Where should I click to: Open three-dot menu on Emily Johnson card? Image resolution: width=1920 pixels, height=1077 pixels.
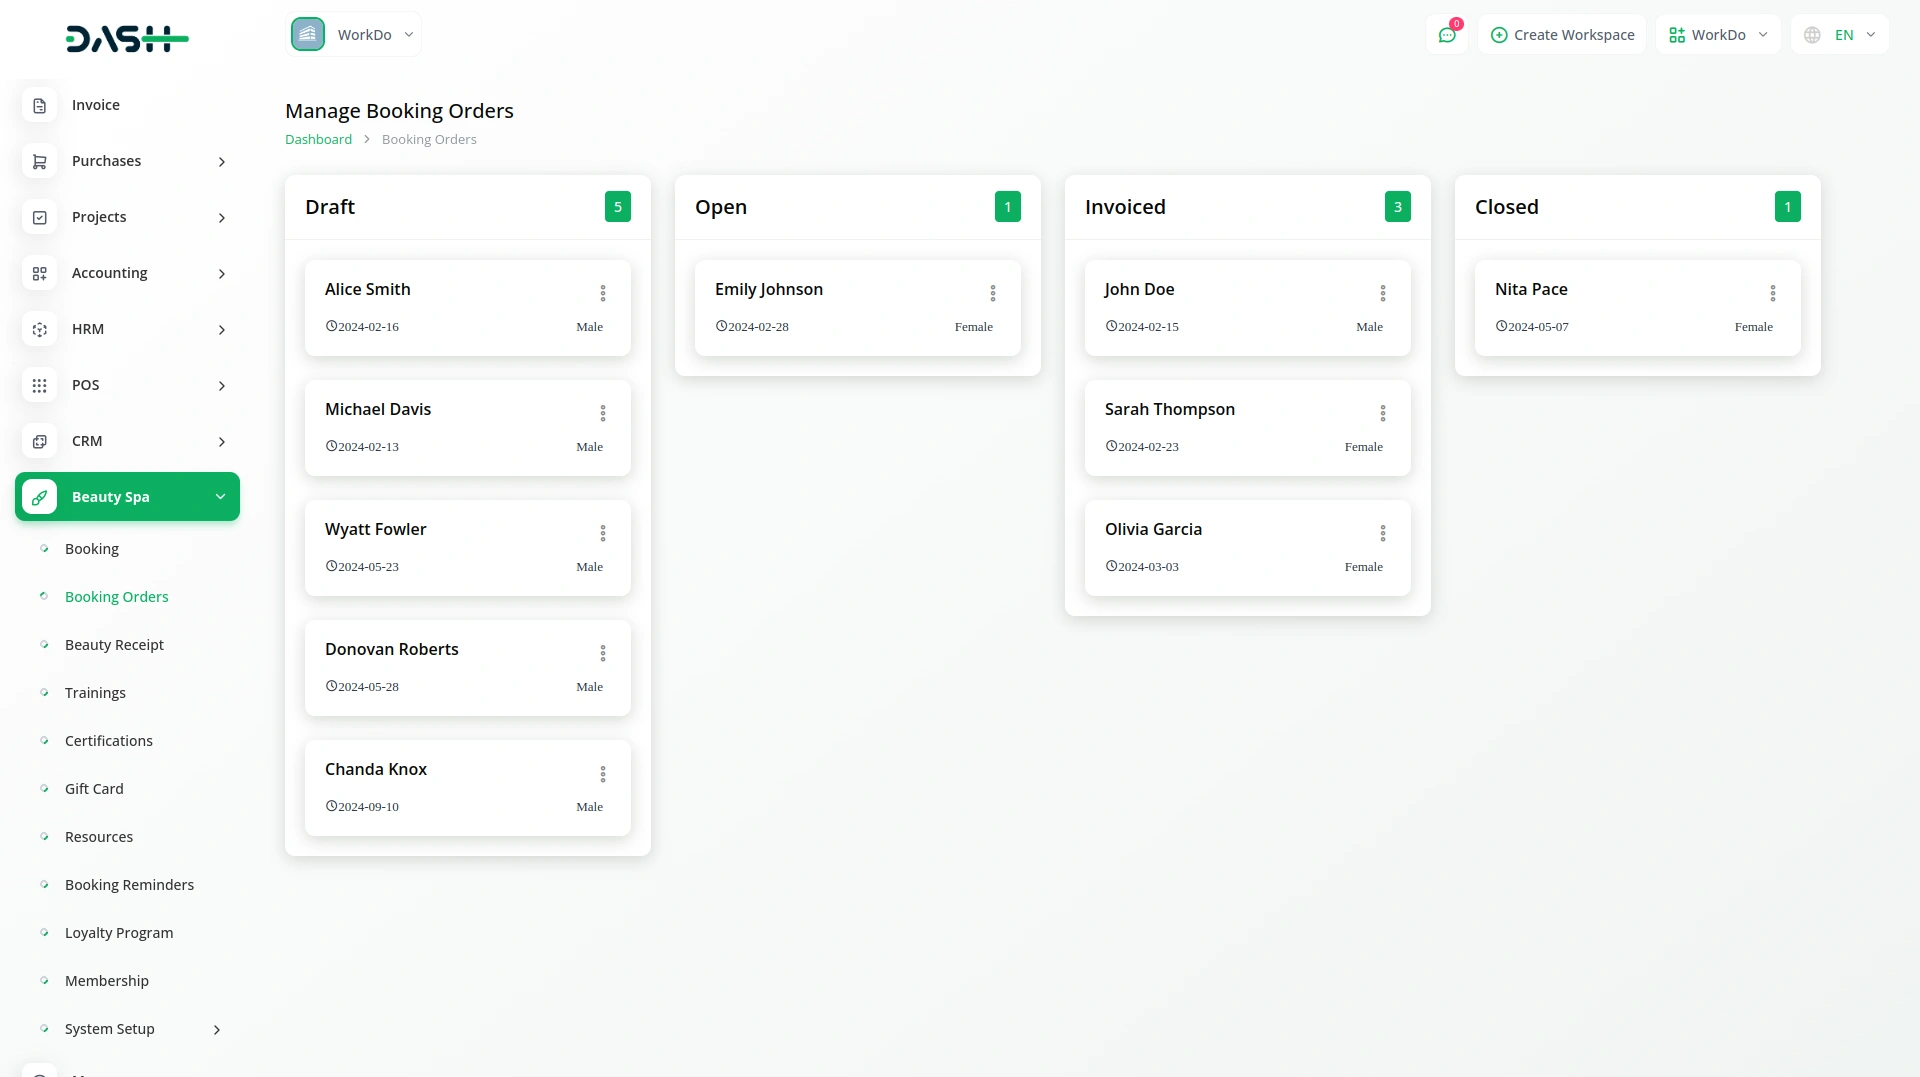[x=992, y=293]
